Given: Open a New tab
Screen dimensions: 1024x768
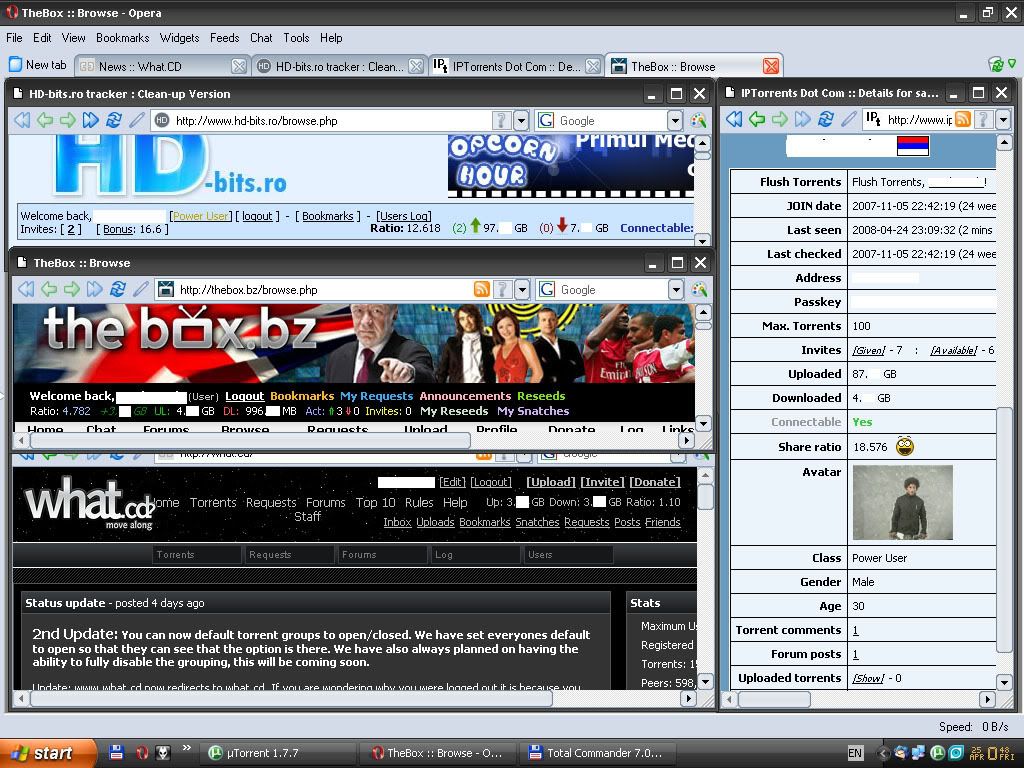Looking at the screenshot, I should [38, 65].
